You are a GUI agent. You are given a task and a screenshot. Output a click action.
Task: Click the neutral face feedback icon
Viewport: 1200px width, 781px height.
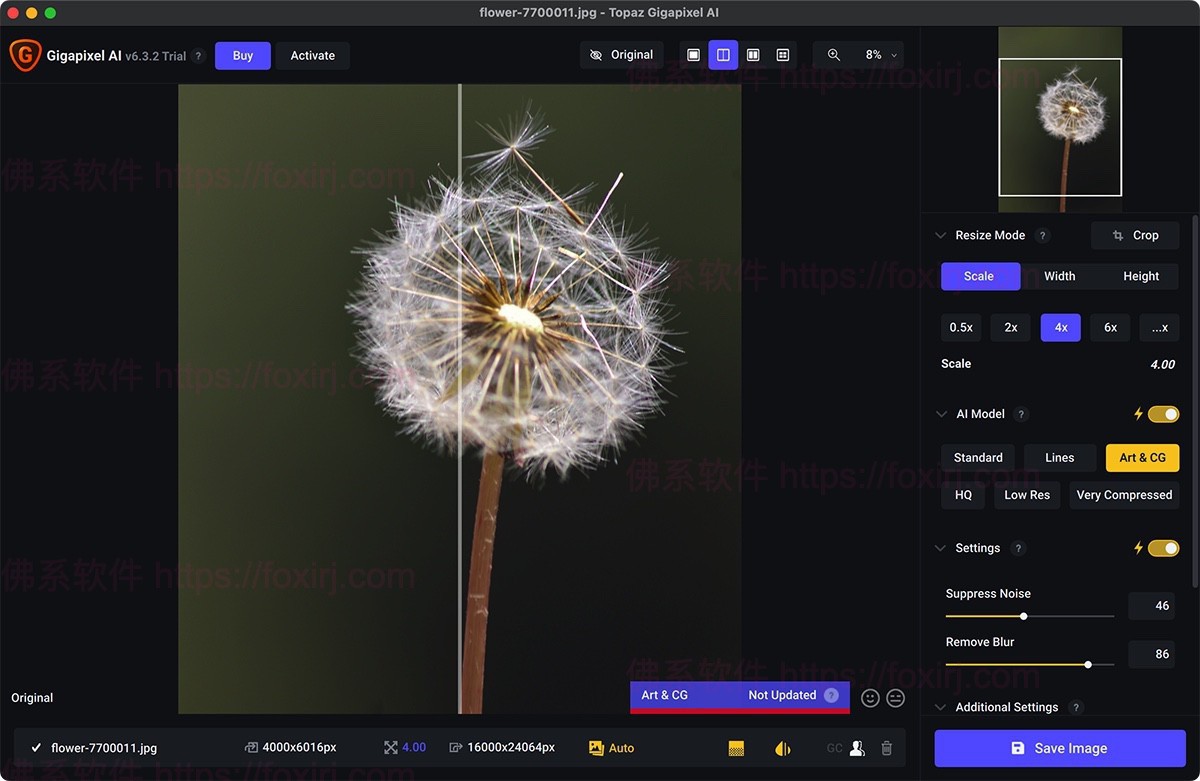(896, 698)
